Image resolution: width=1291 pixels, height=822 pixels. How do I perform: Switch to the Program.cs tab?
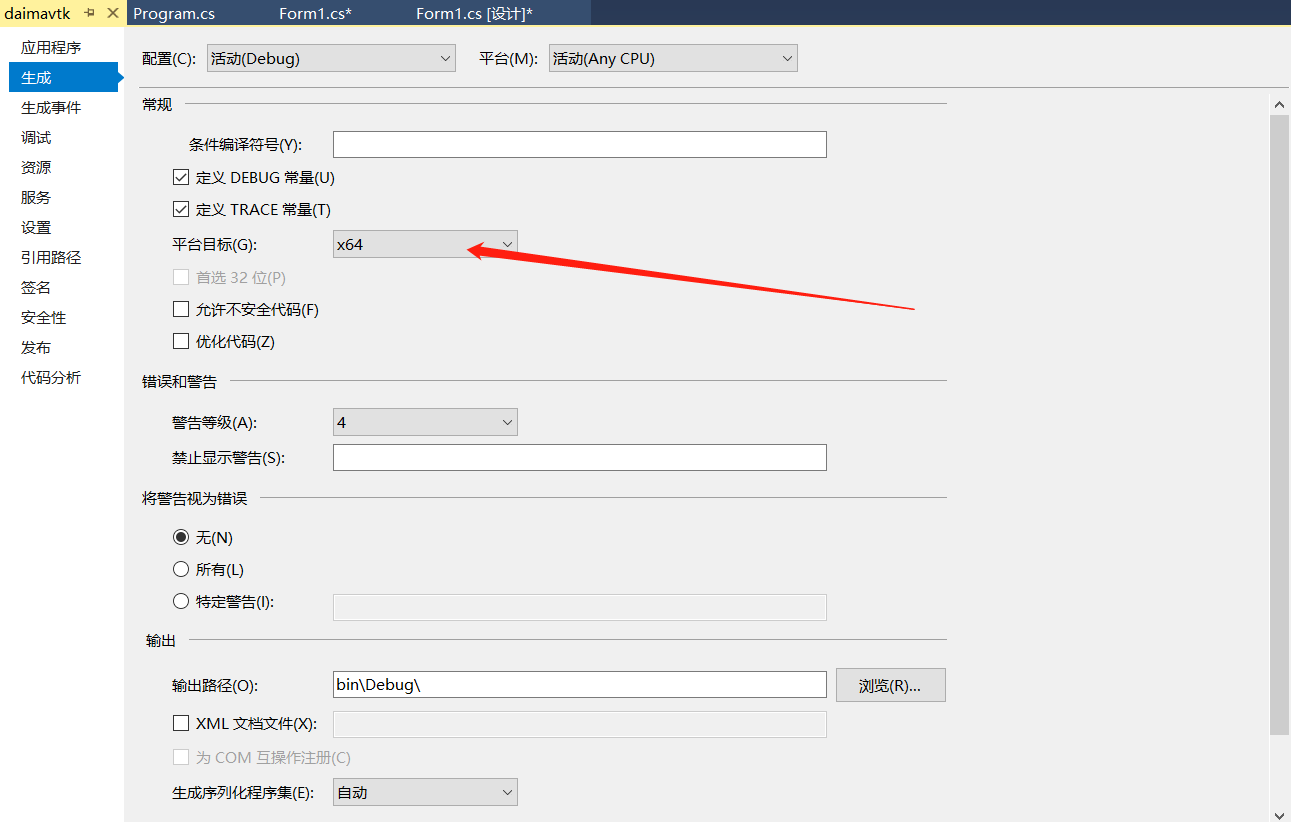coord(174,13)
